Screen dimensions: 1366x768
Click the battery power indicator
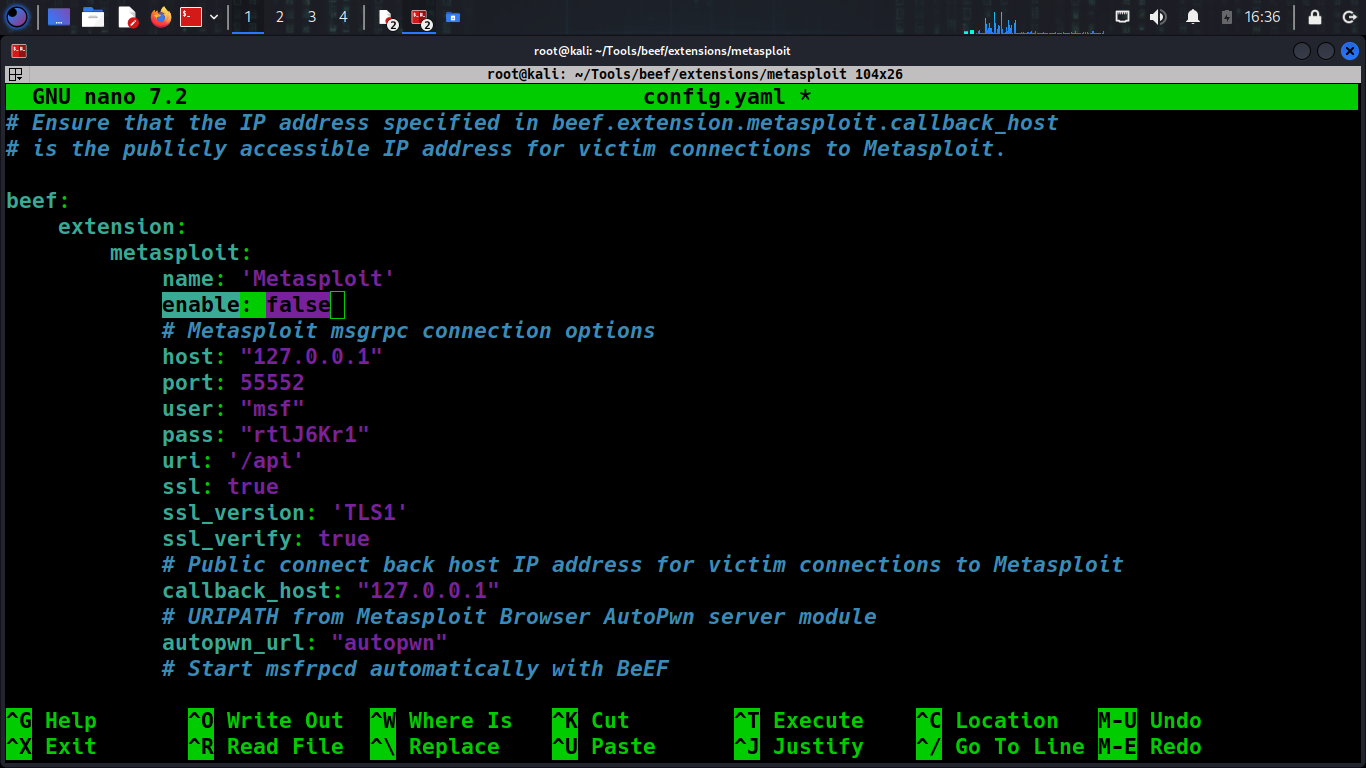pyautogui.click(x=1226, y=17)
